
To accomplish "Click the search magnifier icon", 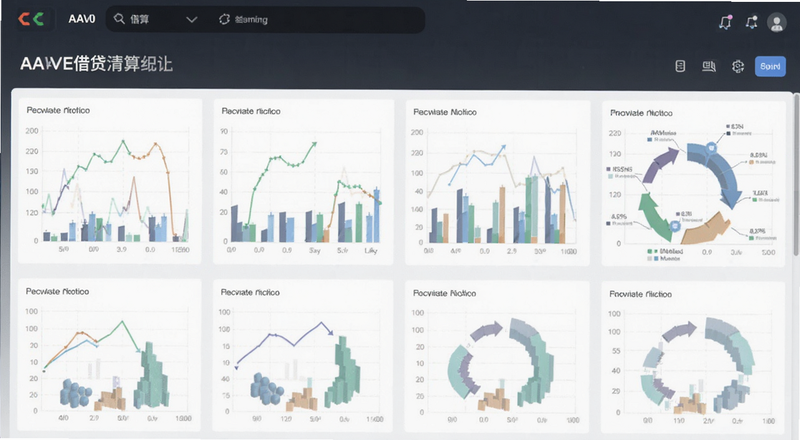I will (119, 19).
